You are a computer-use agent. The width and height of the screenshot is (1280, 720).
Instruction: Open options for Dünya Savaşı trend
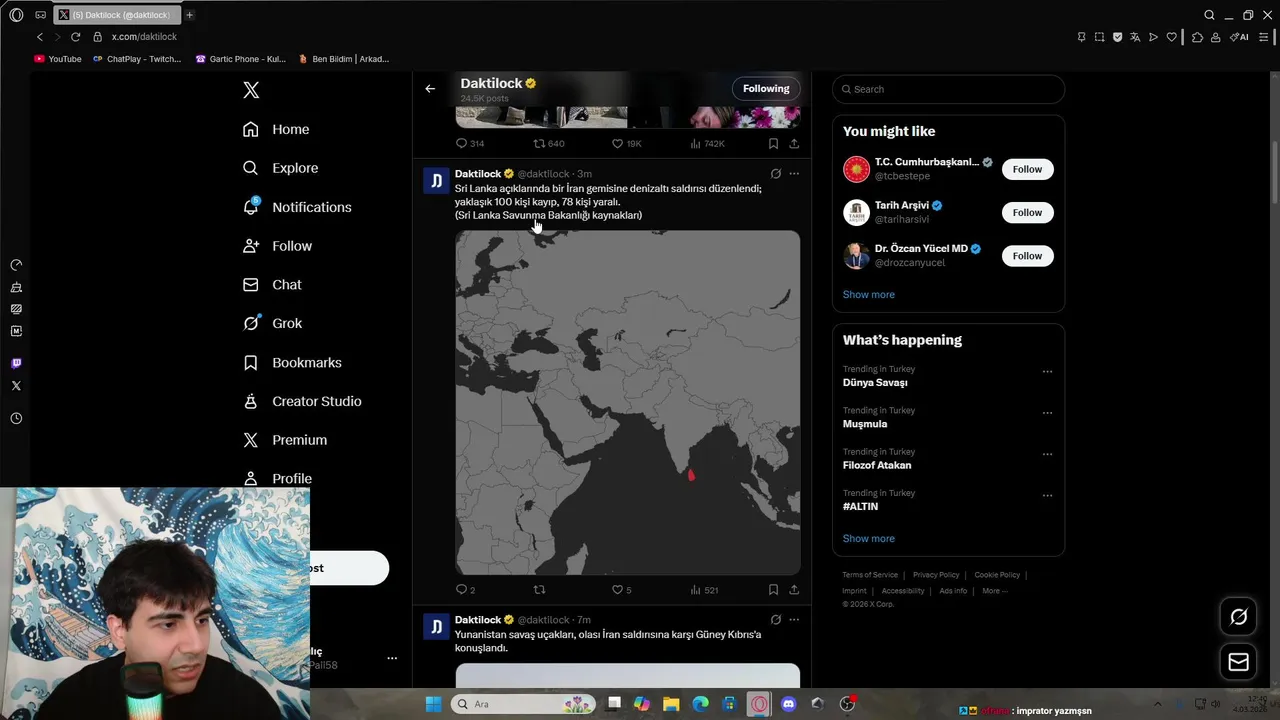coord(1047,372)
